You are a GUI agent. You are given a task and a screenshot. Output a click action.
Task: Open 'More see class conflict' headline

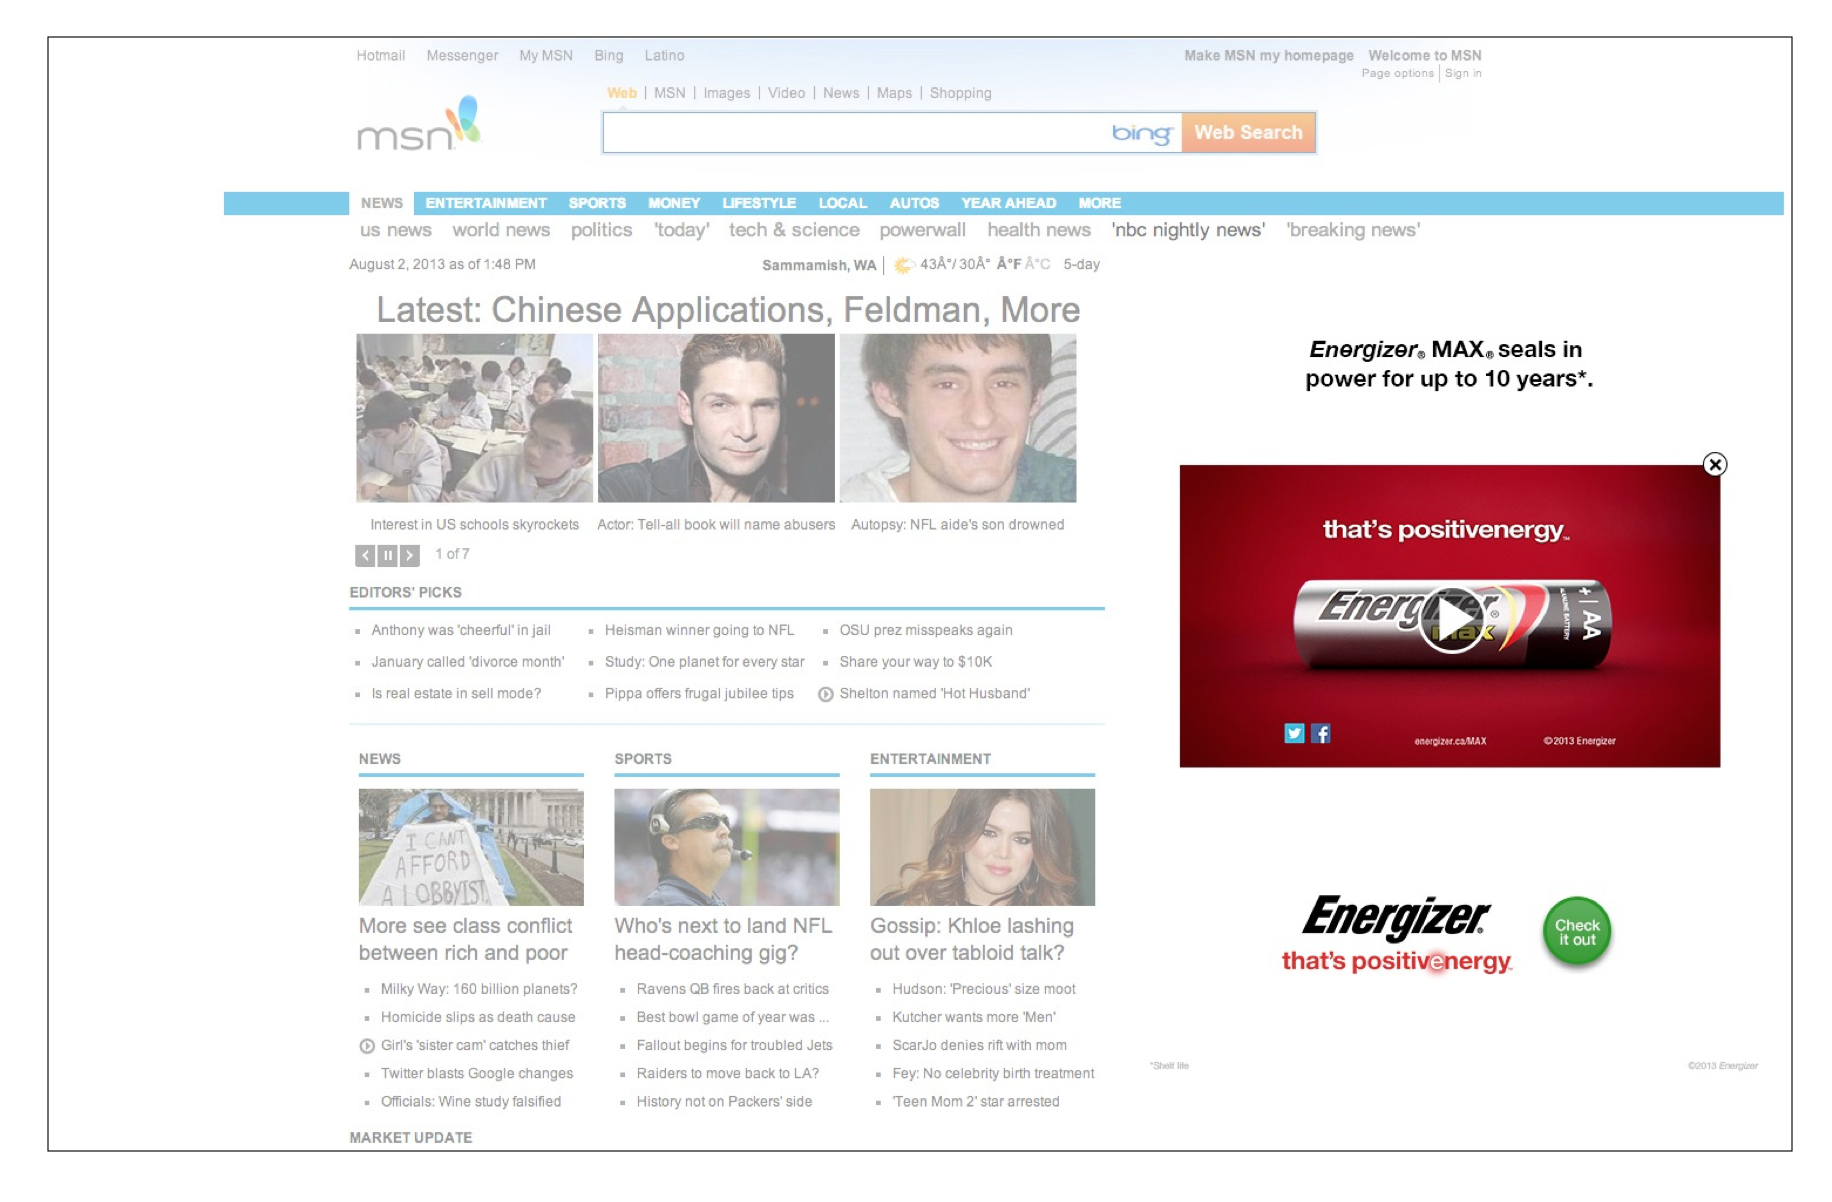pos(465,940)
